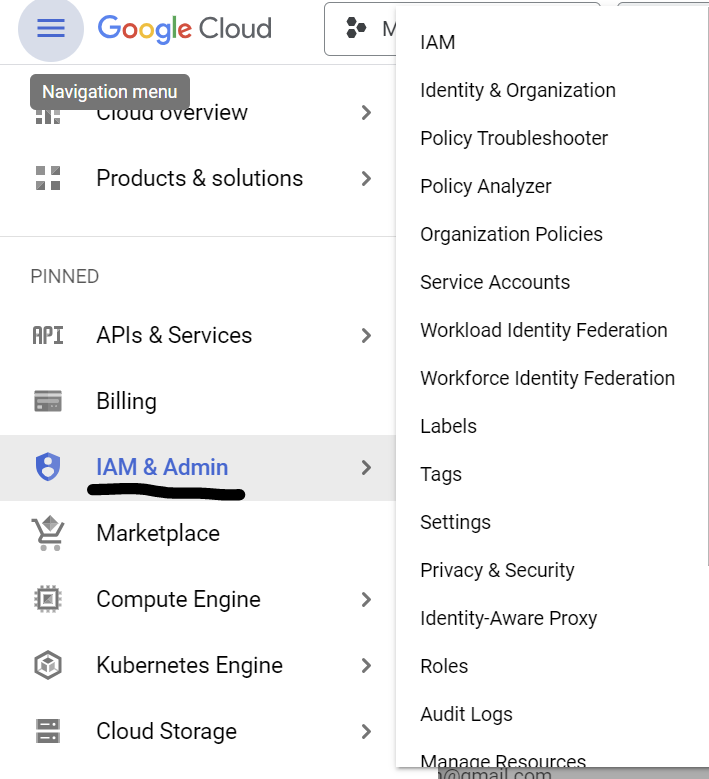Go to Audit Logs
Image resolution: width=709 pixels, height=779 pixels.
[x=466, y=714]
